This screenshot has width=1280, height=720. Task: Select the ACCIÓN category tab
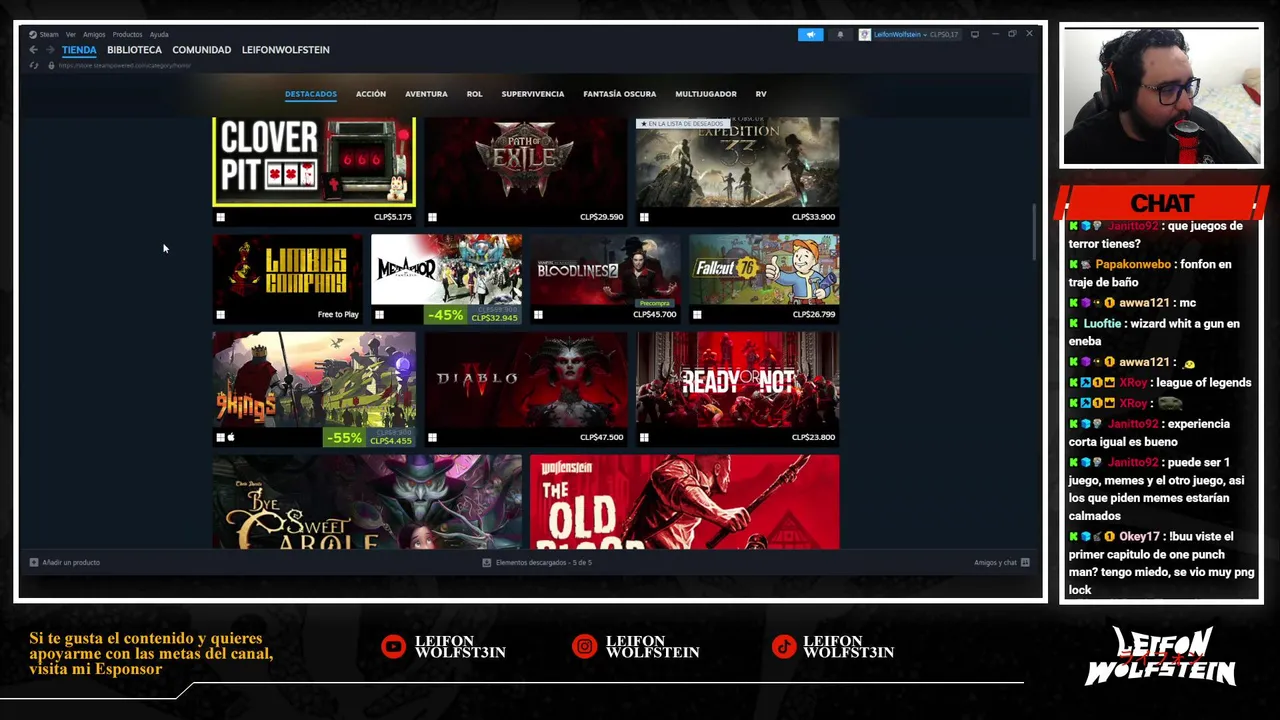pos(371,94)
